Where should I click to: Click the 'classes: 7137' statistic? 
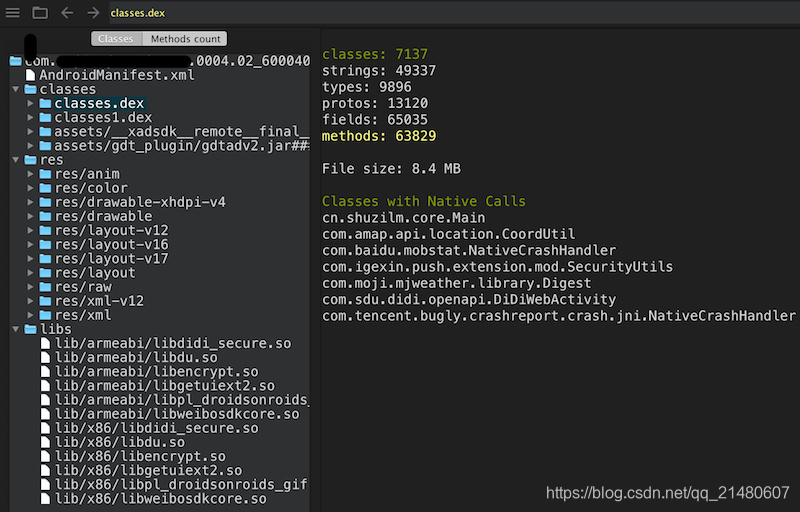point(375,54)
